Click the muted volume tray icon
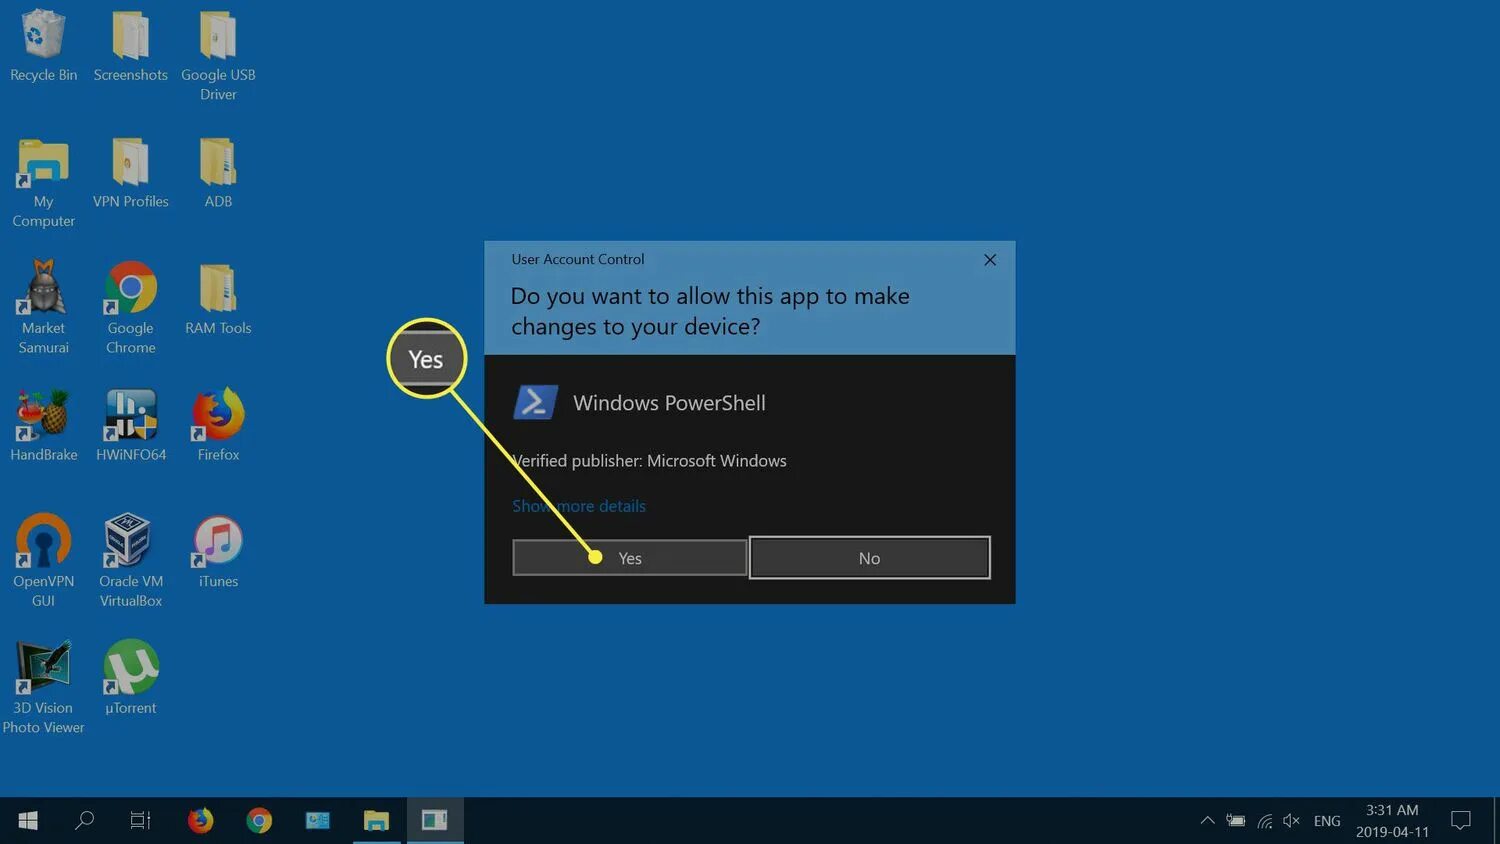The height and width of the screenshot is (844, 1500). pyautogui.click(x=1292, y=821)
